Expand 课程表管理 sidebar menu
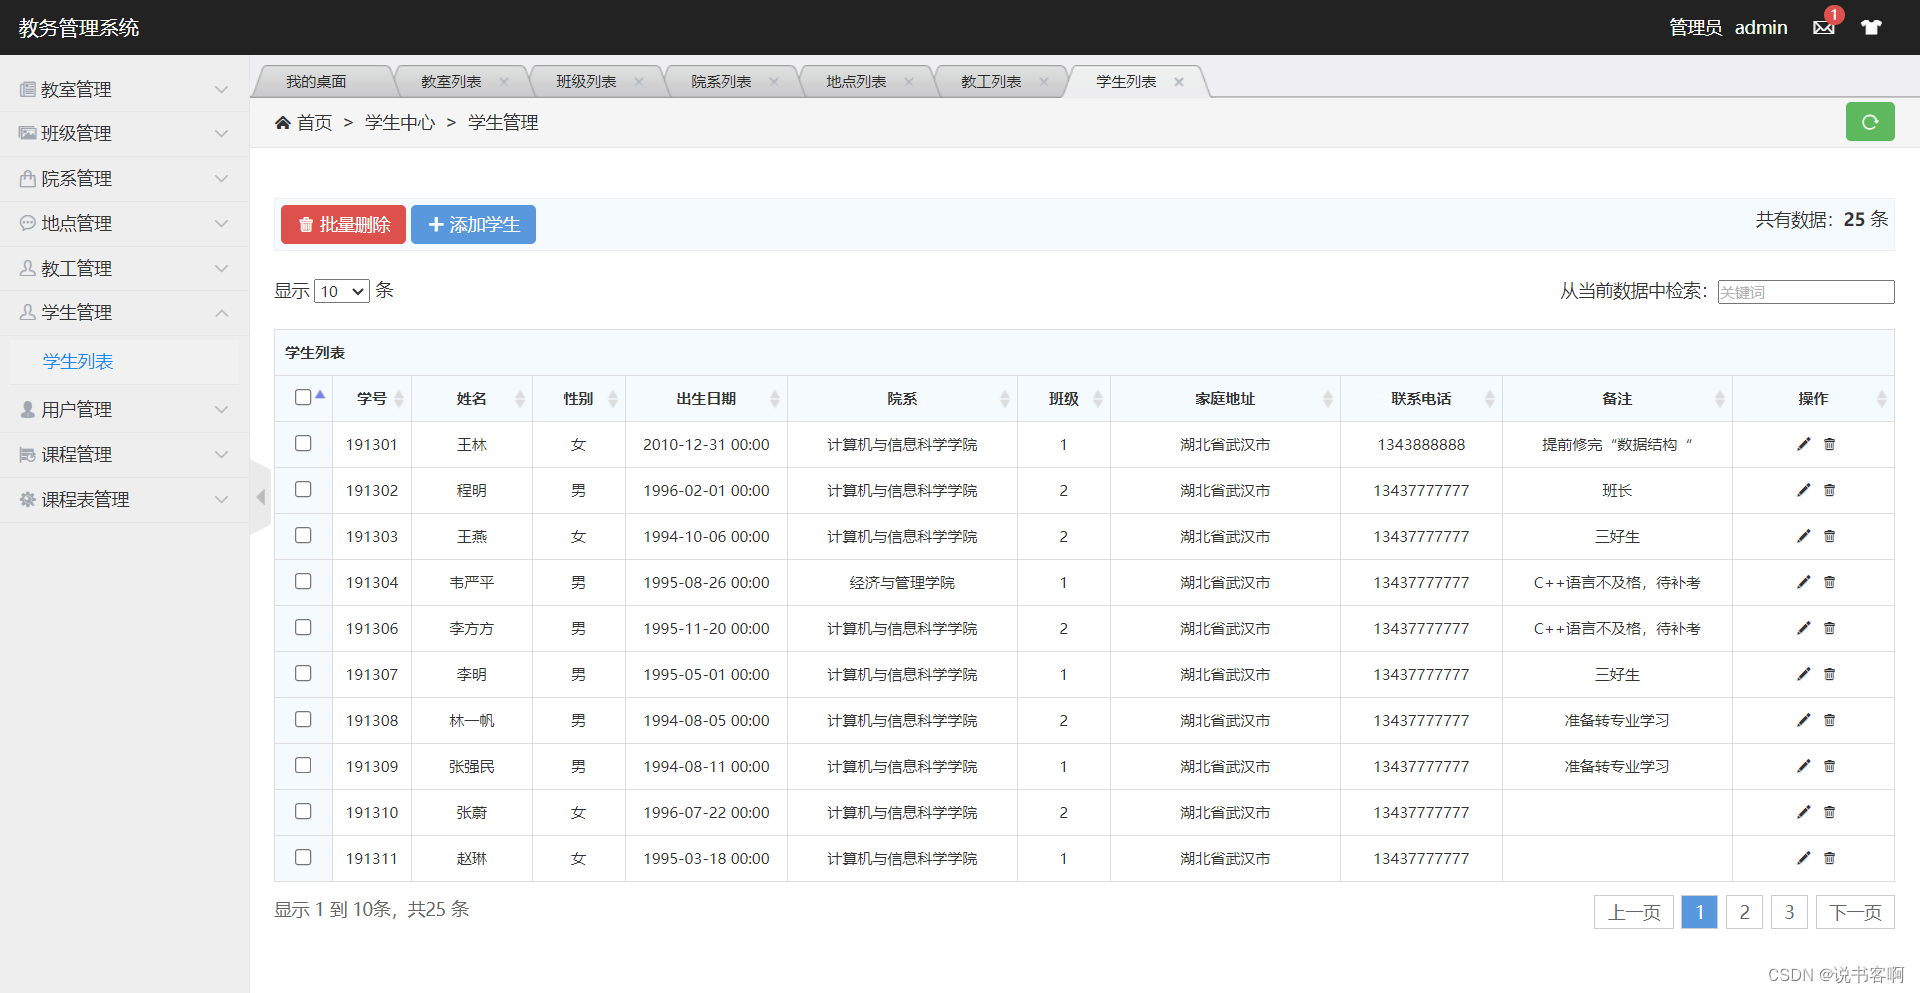The width and height of the screenshot is (1920, 993). [x=124, y=499]
